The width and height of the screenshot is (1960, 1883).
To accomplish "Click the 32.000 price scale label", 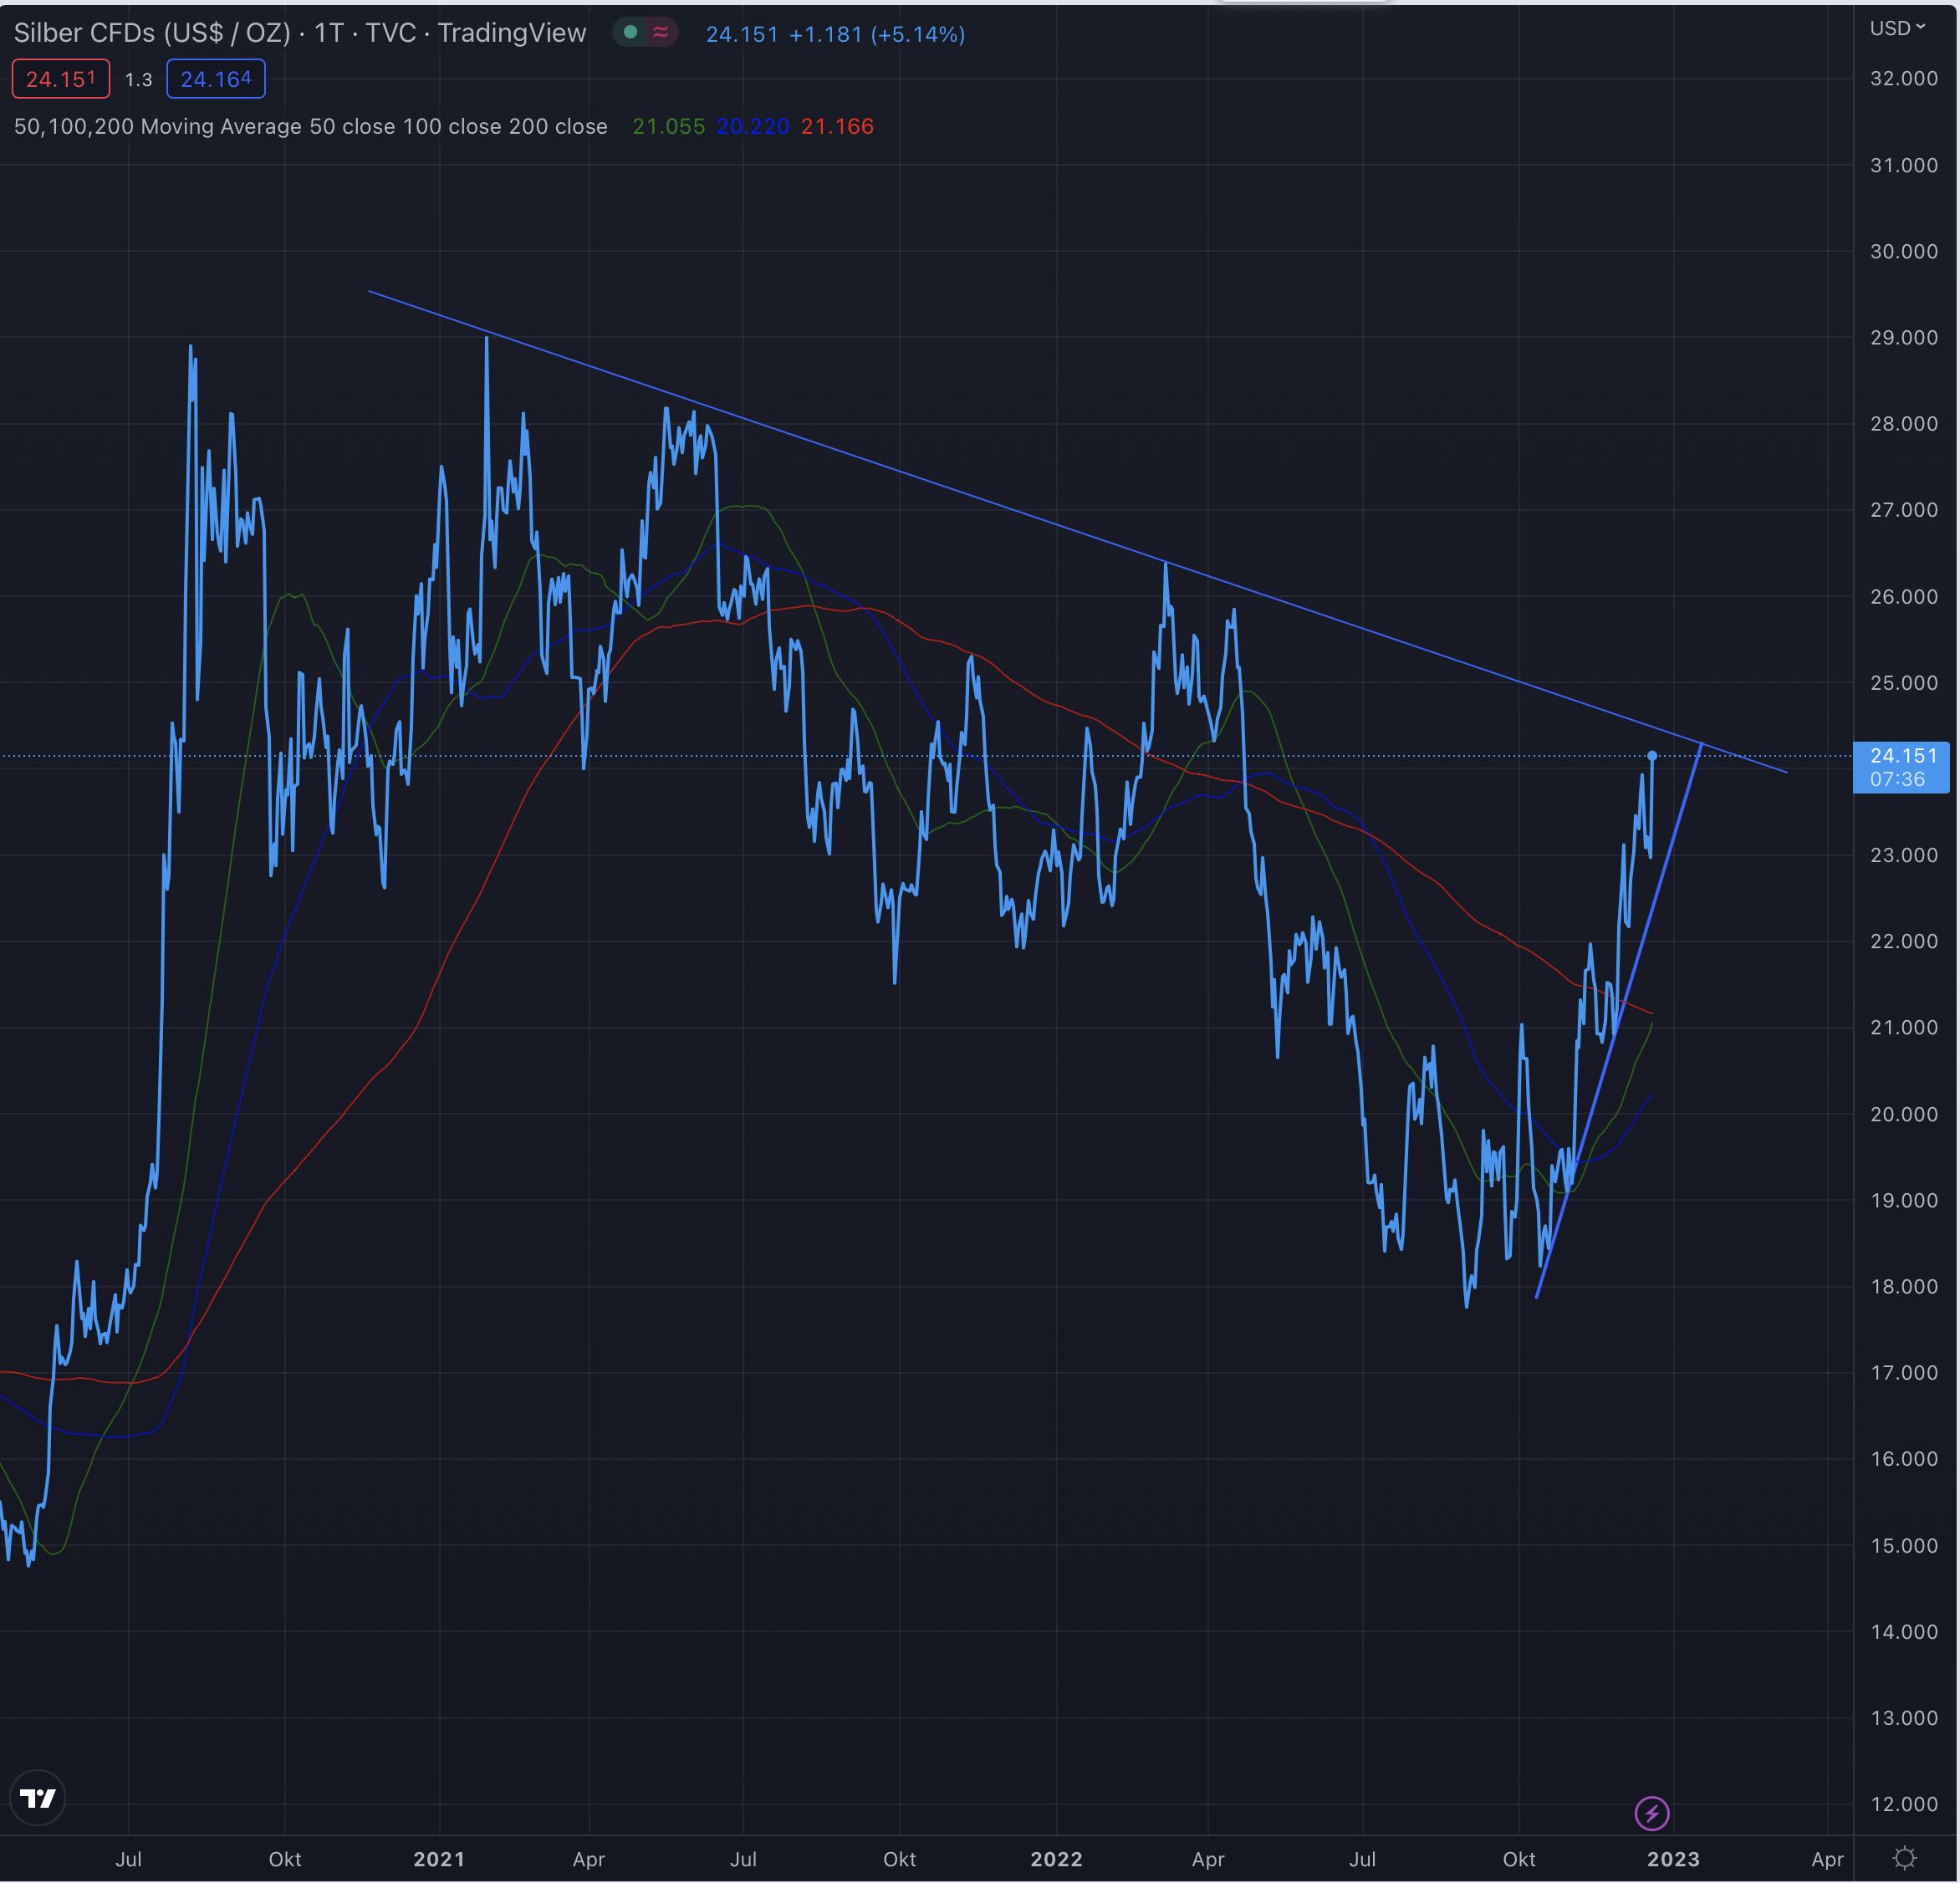I will pos(1902,78).
